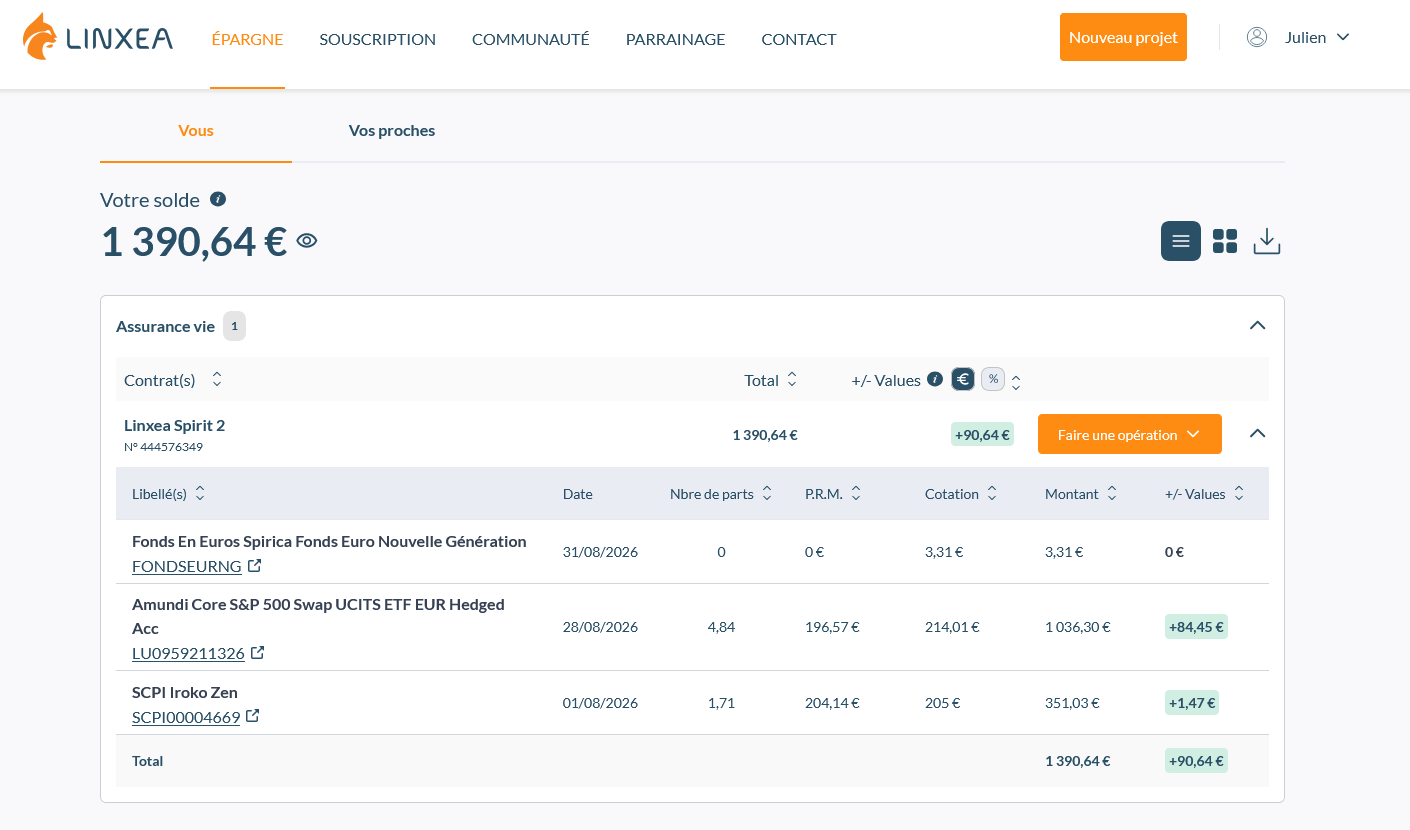Switch to list view layout
This screenshot has width=1410, height=830.
click(x=1181, y=241)
